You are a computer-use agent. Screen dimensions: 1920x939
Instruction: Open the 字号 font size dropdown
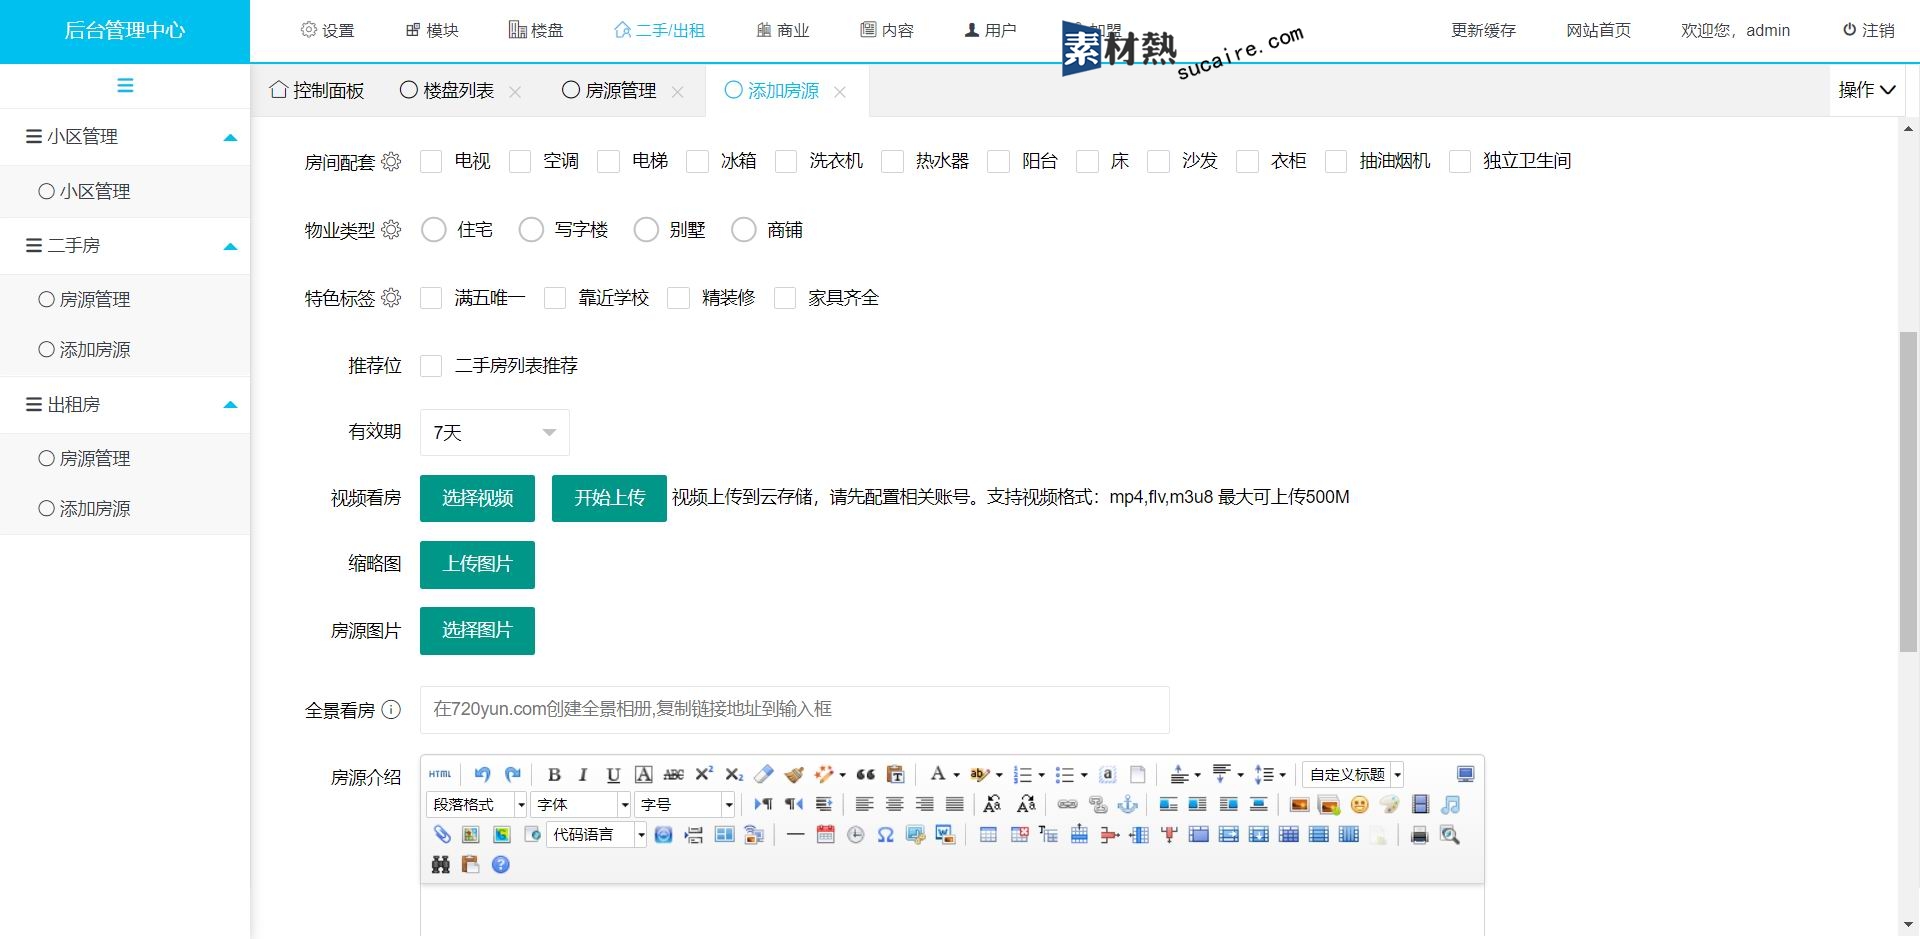[x=685, y=805]
